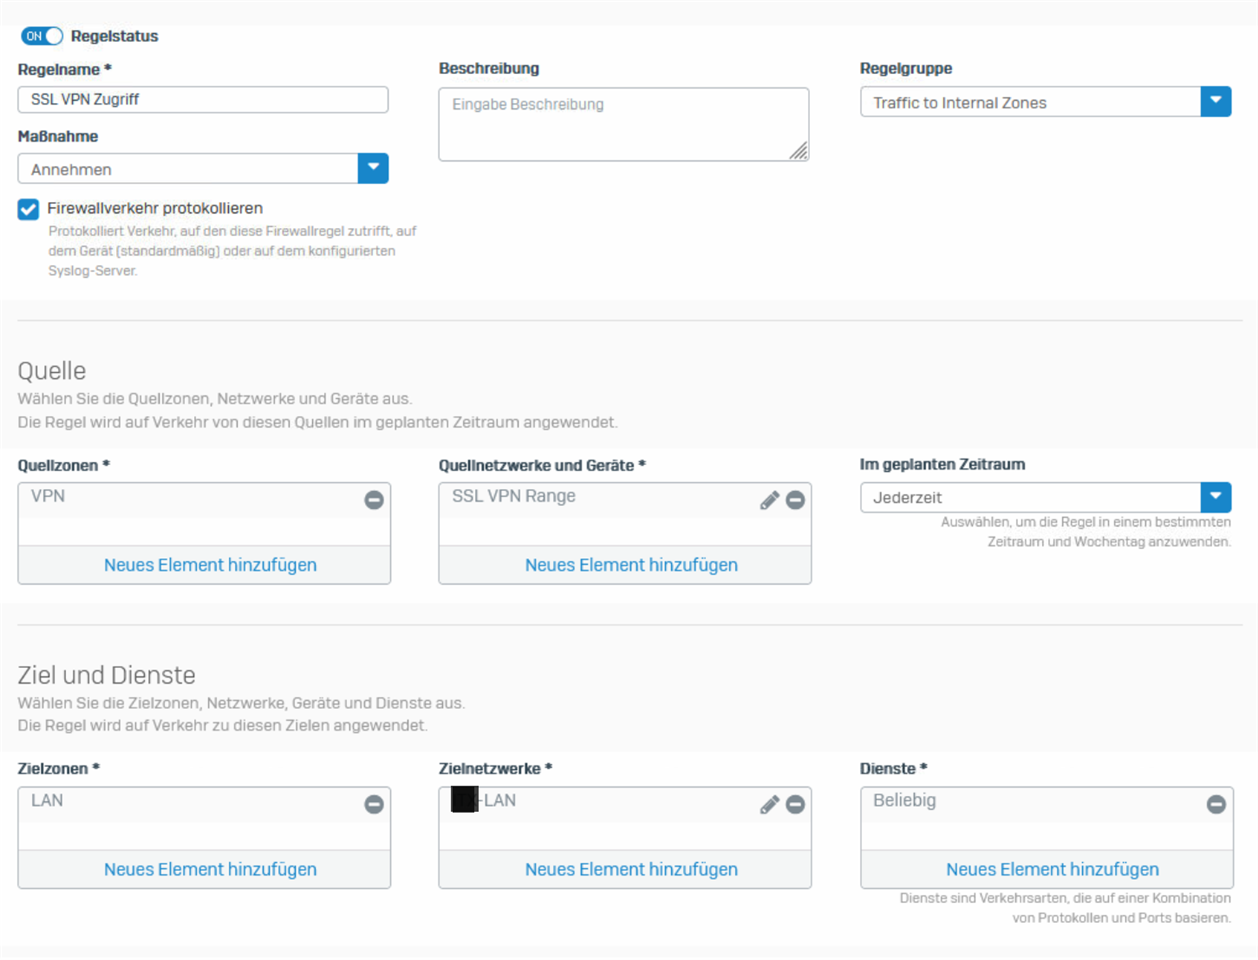Click the Regelname input field
This screenshot has width=1258, height=960.
point(203,100)
